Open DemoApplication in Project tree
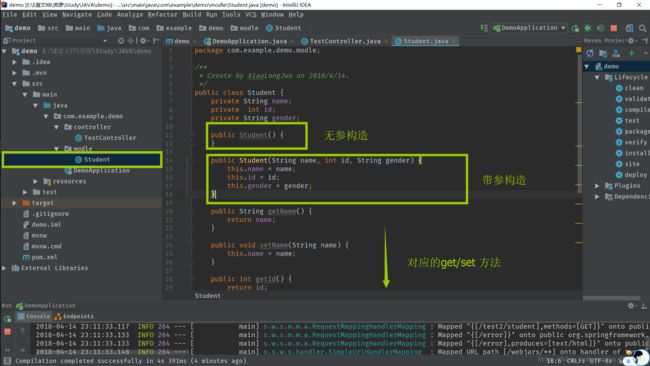The height and width of the screenshot is (366, 650). coord(97,170)
